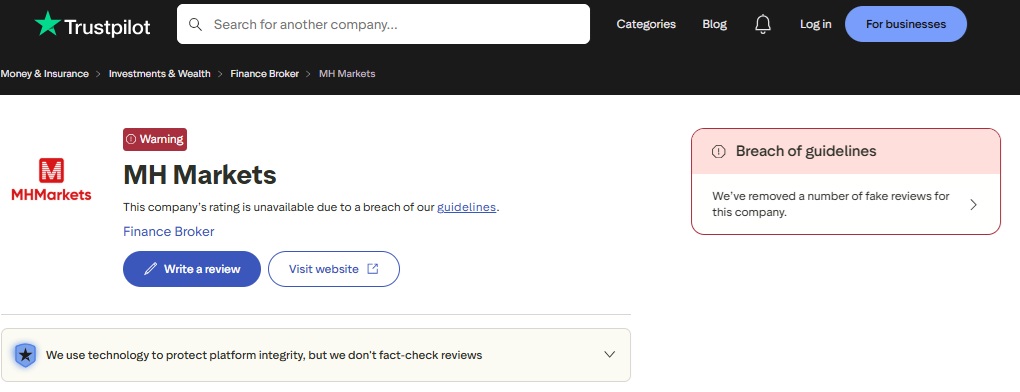Click the MHMarkets company logo
The width and height of the screenshot is (1020, 392).
point(51,179)
